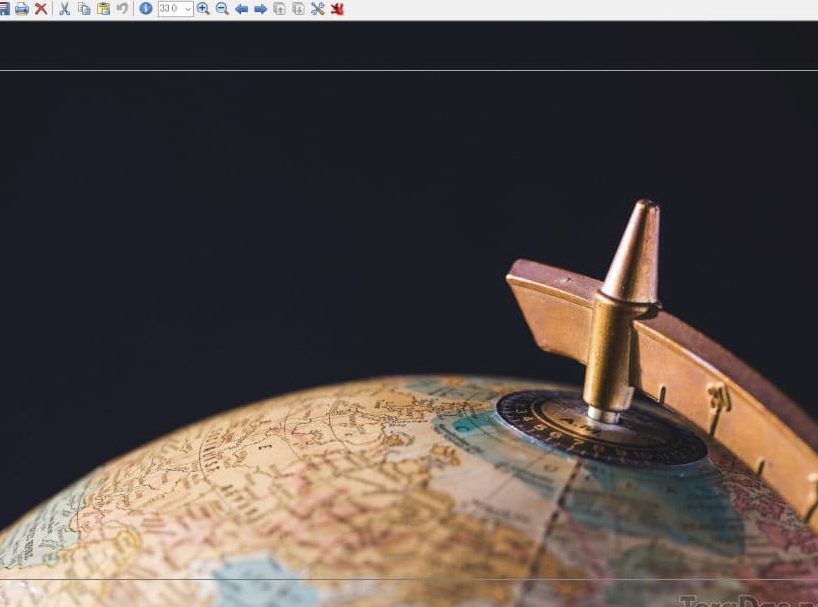Open image information with the blue info icon
This screenshot has width=818, height=607.
click(146, 9)
